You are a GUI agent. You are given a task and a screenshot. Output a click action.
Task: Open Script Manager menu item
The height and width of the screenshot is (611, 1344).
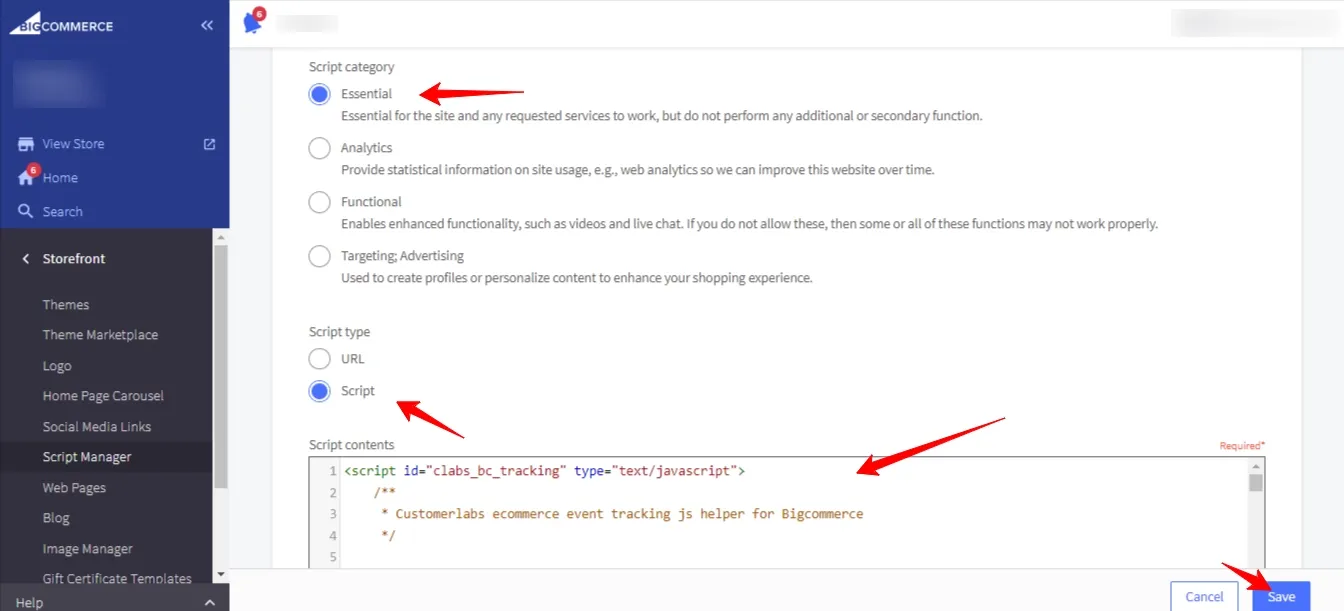[87, 457]
